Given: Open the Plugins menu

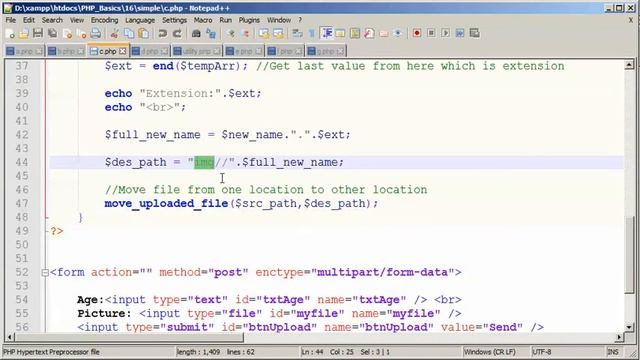Looking at the screenshot, I should tap(249, 20).
